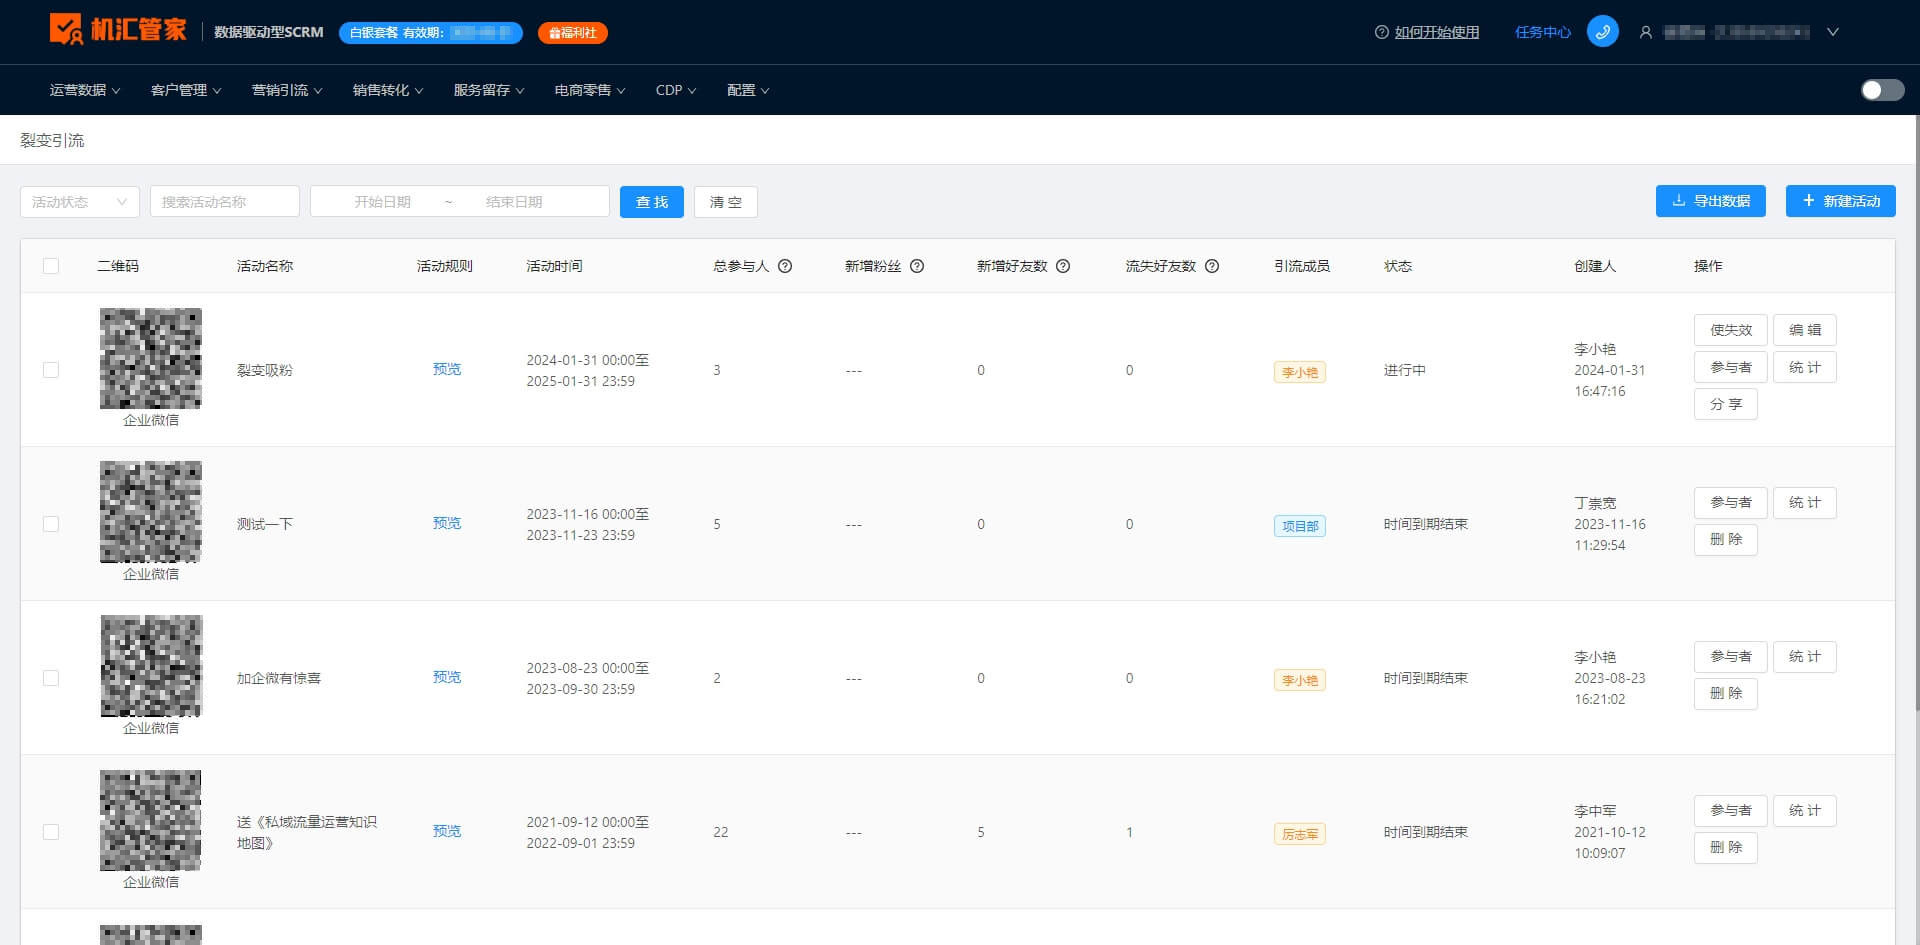Click 预览 link for 裂变吸粉
This screenshot has width=1920, height=945.
point(447,369)
